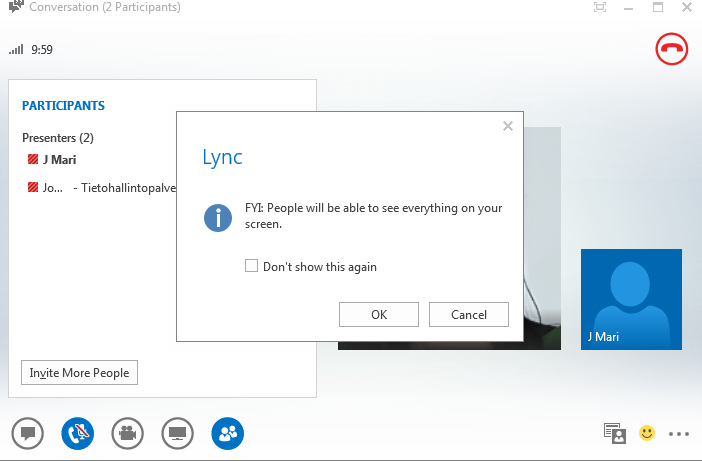Open the layout picker icon

(x=615, y=433)
